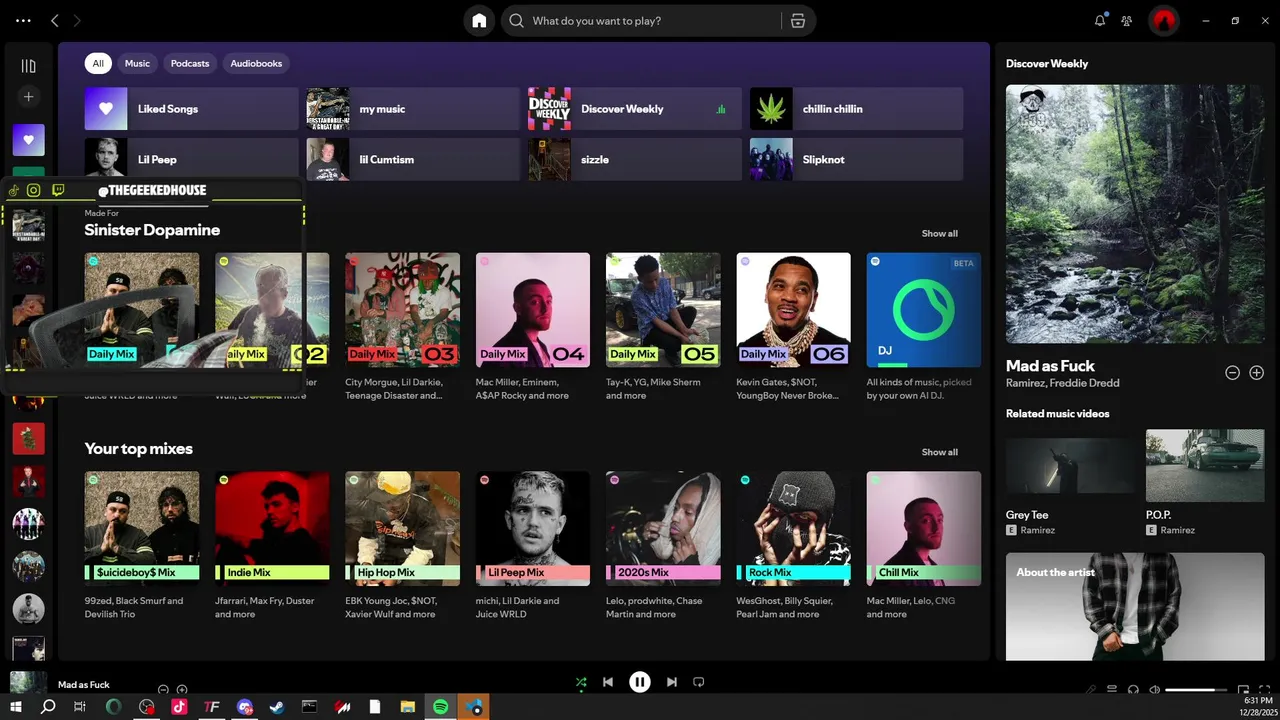The image size is (1280, 720).
Task: Select the Audiobooks filter chip
Action: (x=256, y=63)
